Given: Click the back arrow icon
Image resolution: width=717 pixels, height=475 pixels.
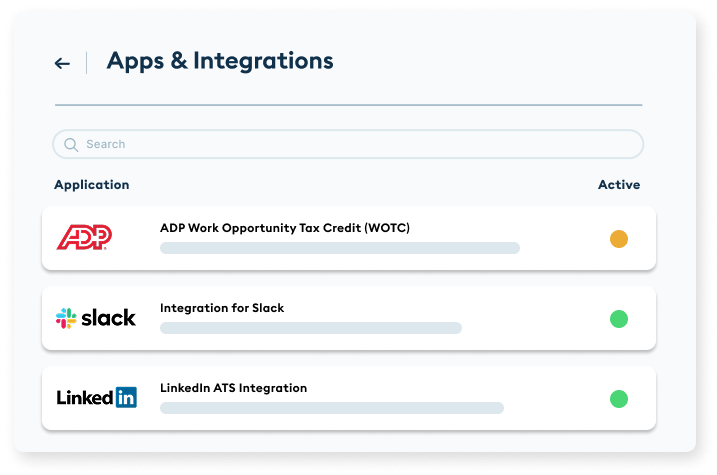Looking at the screenshot, I should [62, 63].
